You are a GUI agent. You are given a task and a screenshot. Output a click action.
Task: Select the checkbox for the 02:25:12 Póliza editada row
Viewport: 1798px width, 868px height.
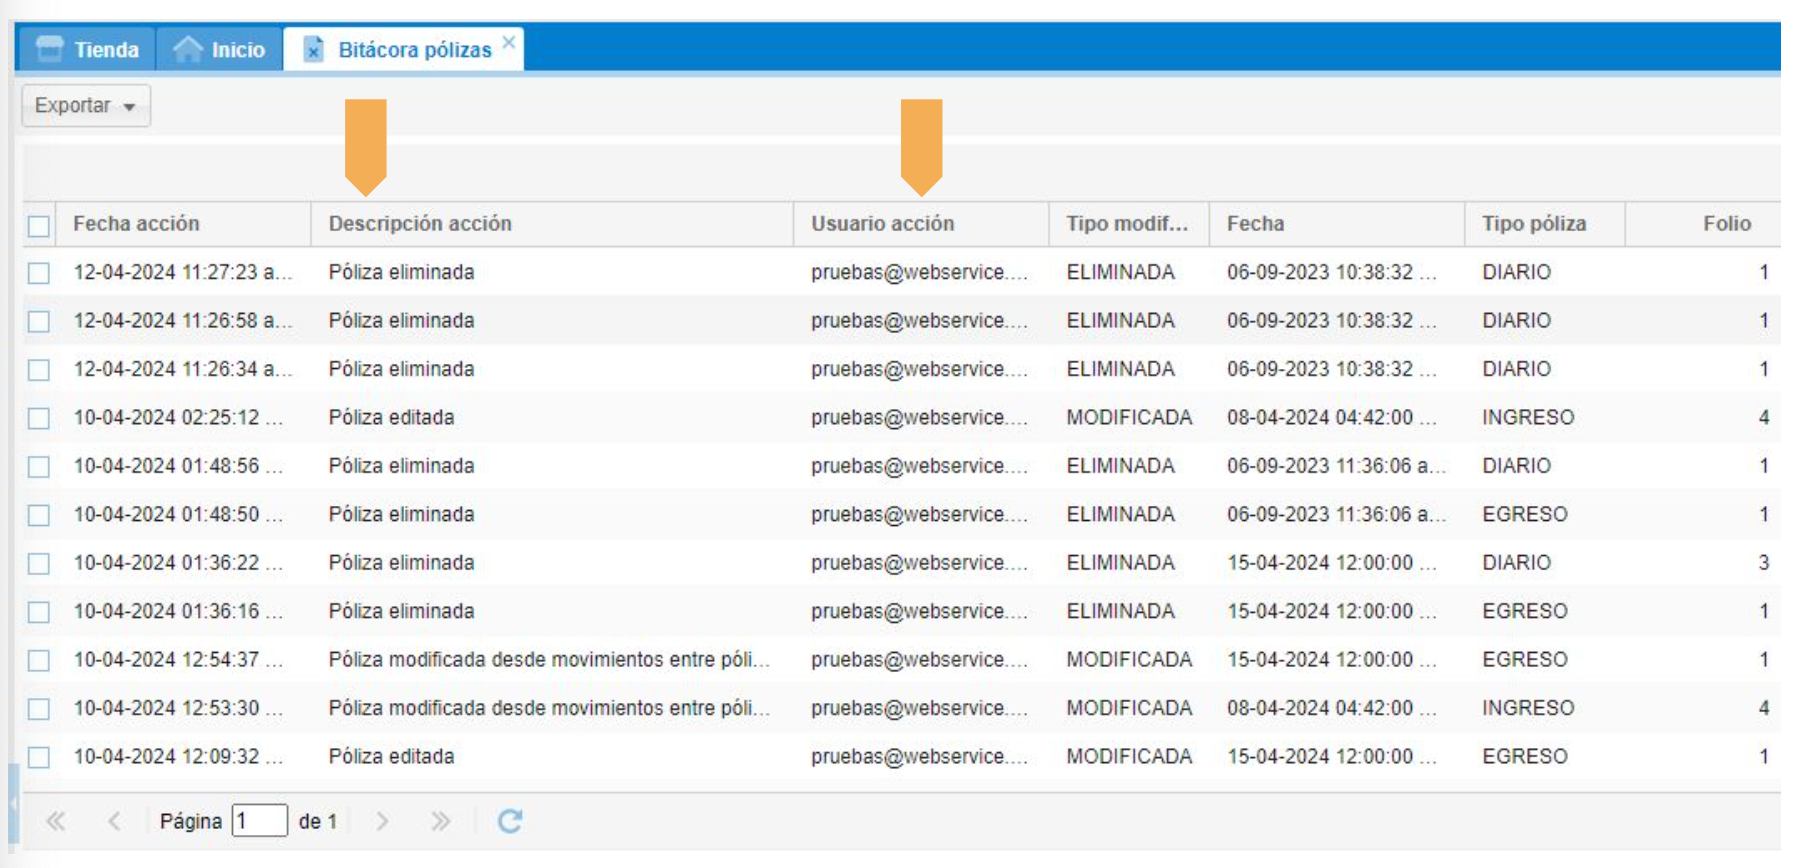click(x=39, y=418)
